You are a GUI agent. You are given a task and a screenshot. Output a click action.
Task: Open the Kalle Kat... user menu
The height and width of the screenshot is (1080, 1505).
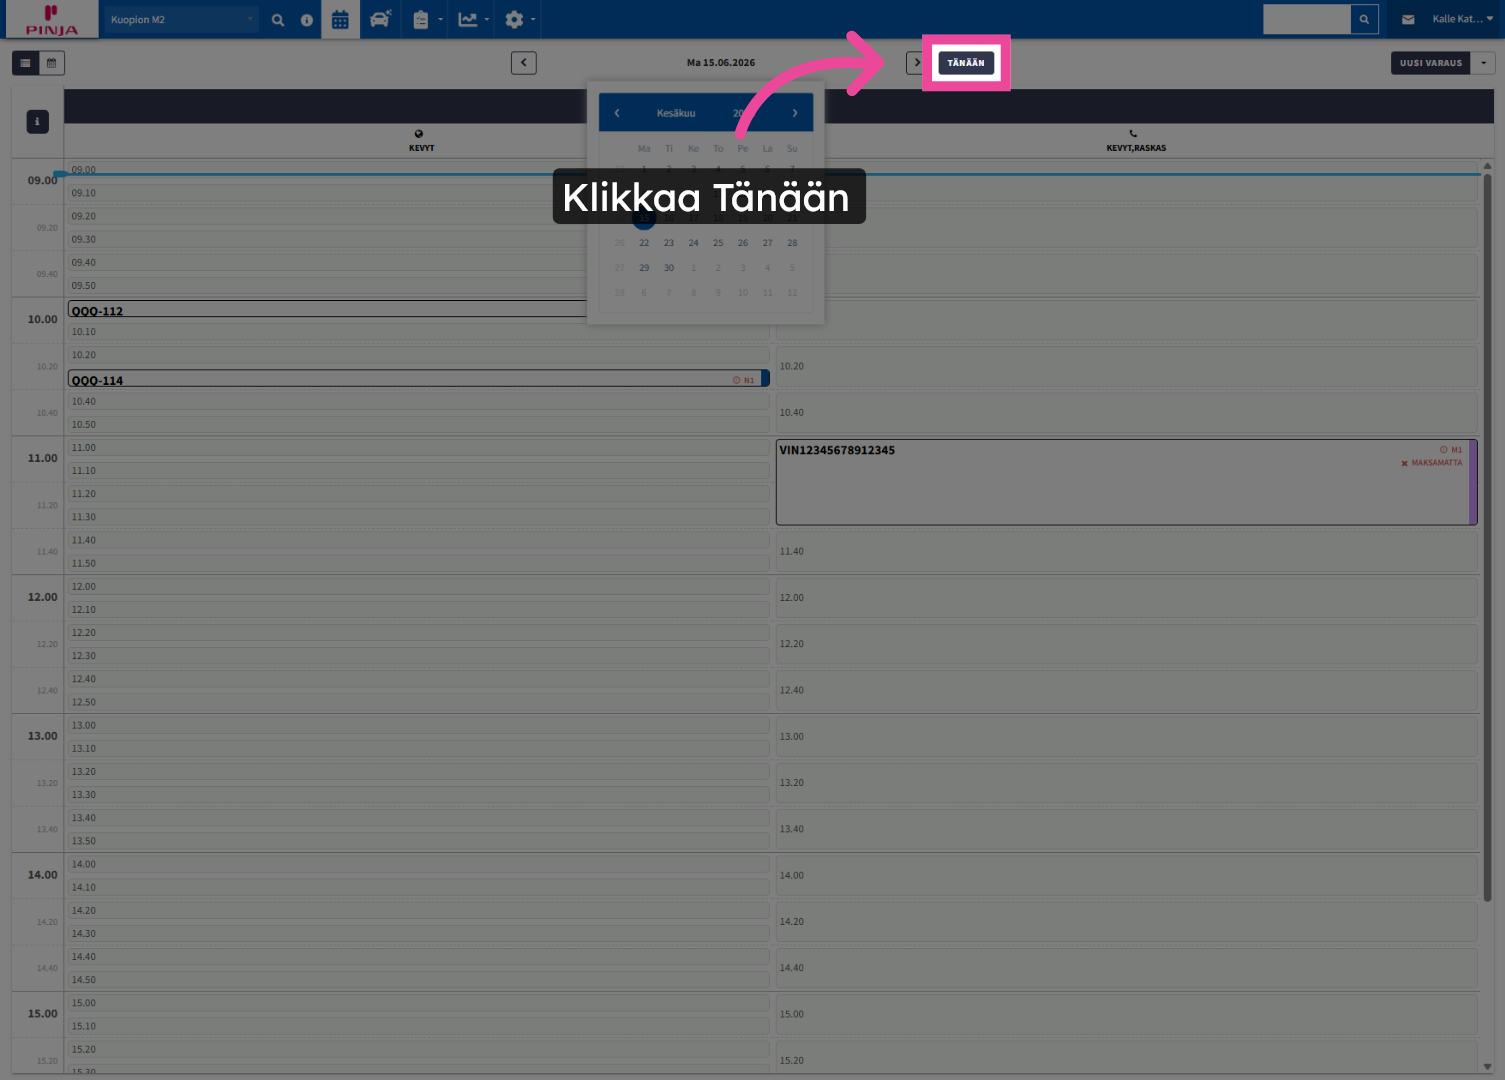click(x=1462, y=19)
